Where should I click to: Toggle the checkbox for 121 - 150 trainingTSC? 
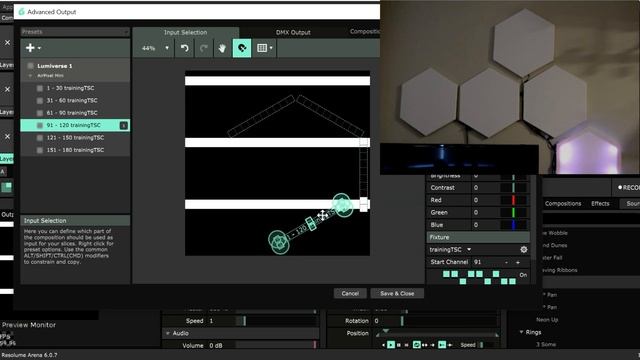(40, 138)
